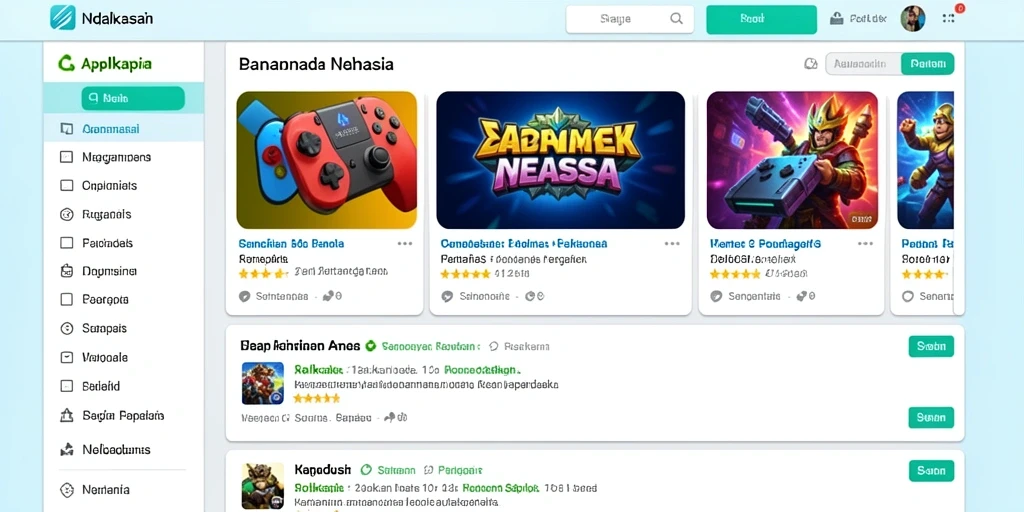This screenshot has height=512, width=1024.
Task: Open more options on the EADNMEK NEASSA card
Action: click(x=672, y=244)
